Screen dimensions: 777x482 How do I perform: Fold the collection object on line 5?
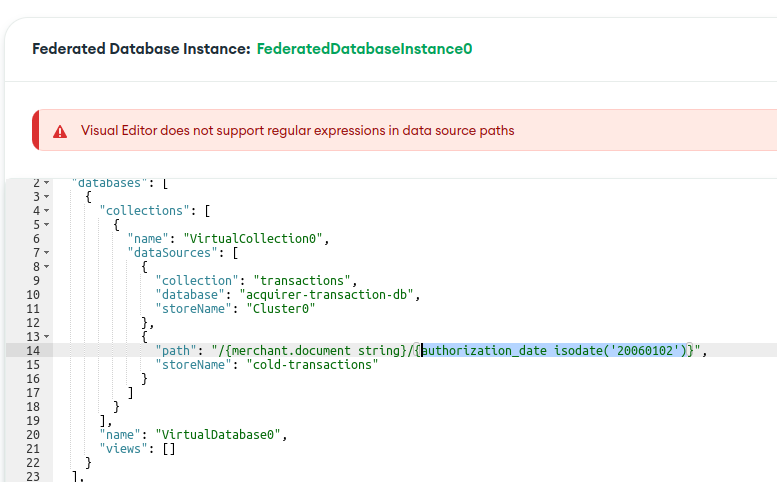(x=46, y=225)
